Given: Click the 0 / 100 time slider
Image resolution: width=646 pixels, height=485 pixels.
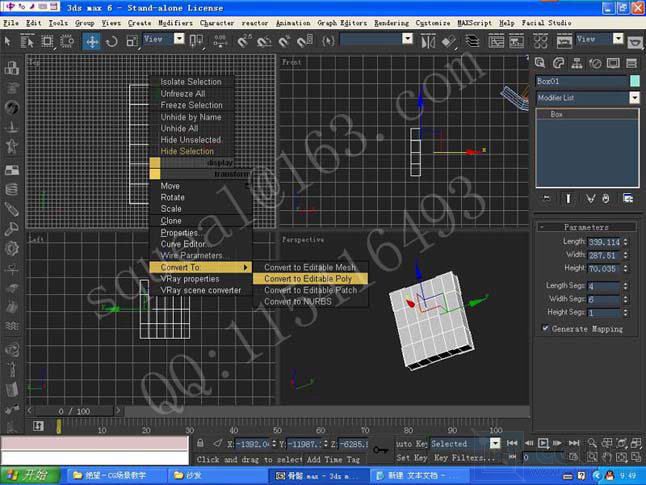Looking at the screenshot, I should click(x=74, y=411).
